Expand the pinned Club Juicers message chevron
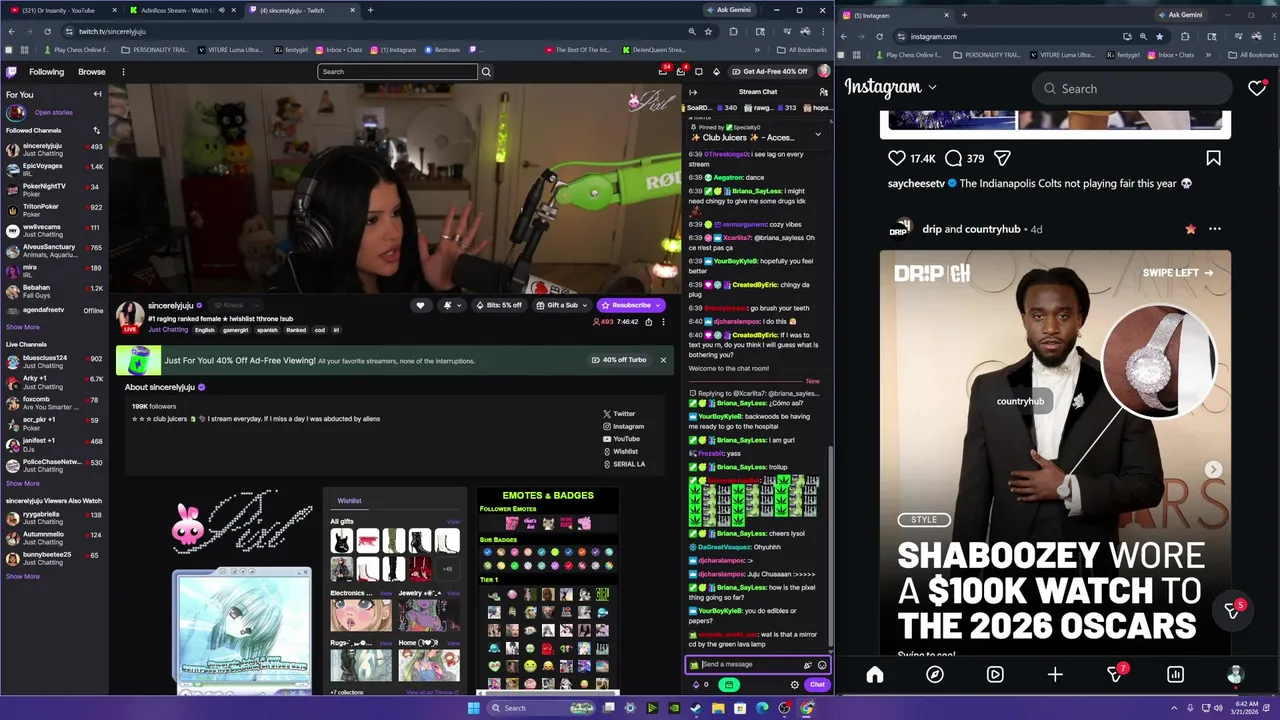 coord(818,134)
